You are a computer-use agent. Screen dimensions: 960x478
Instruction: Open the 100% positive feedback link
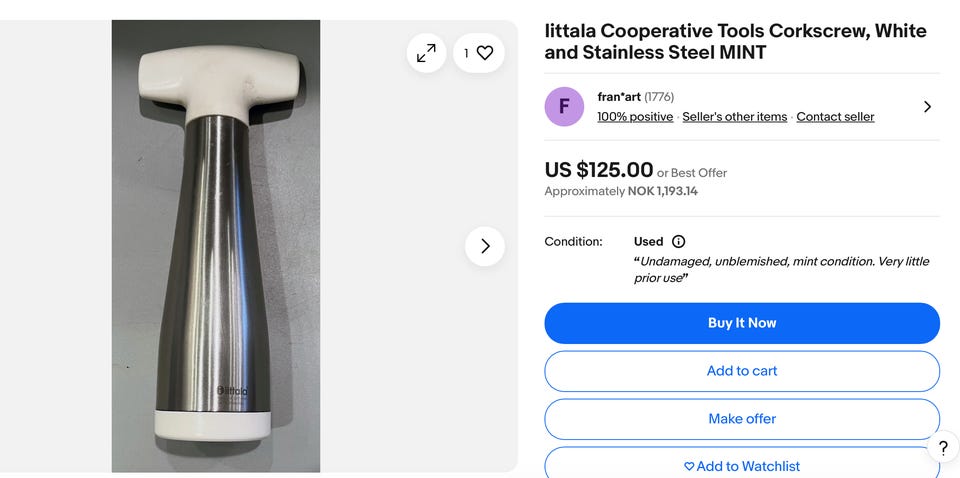pos(635,117)
